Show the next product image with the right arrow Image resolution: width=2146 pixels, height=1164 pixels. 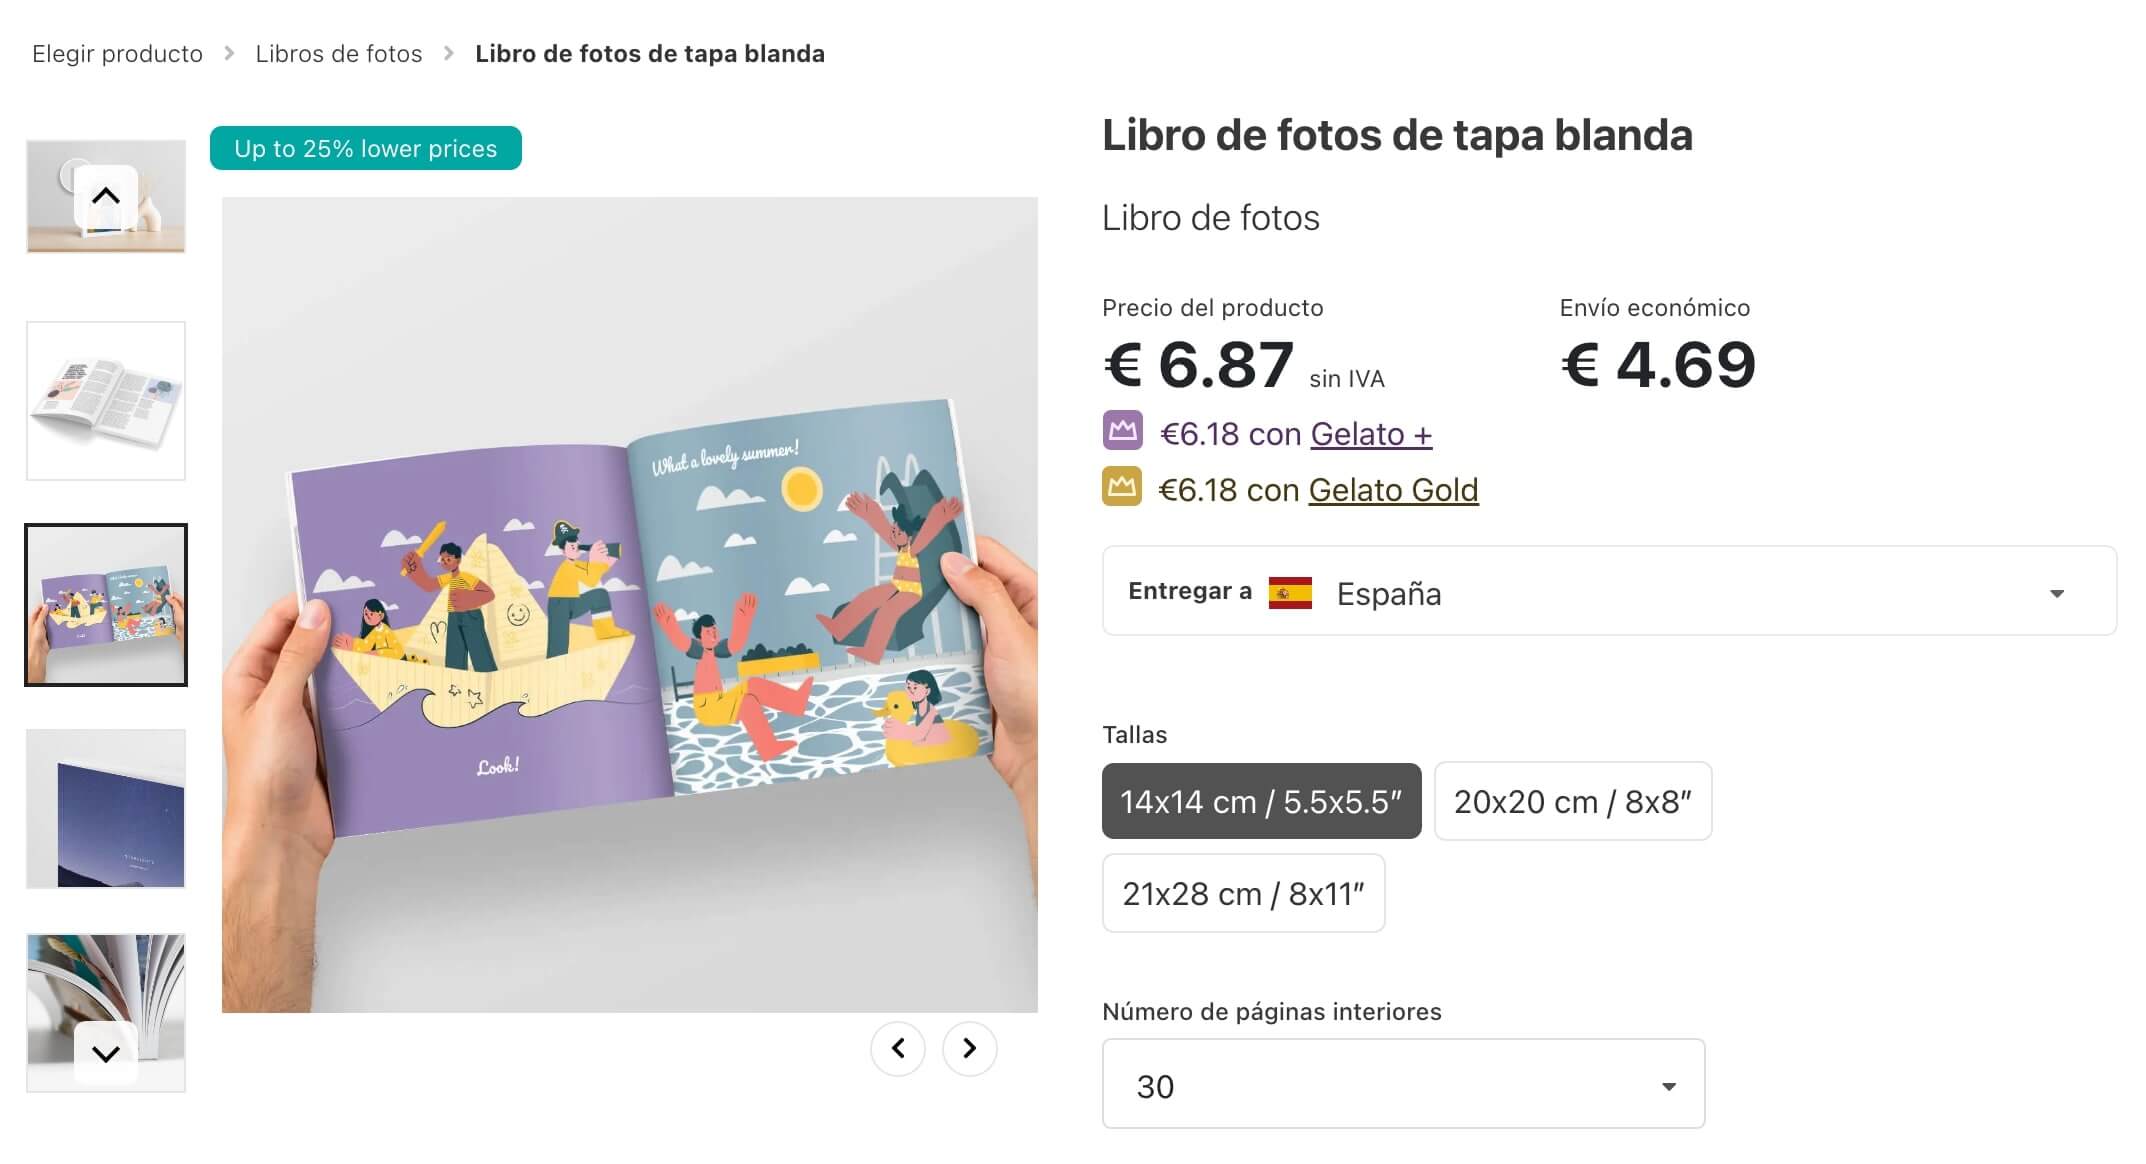(x=967, y=1048)
